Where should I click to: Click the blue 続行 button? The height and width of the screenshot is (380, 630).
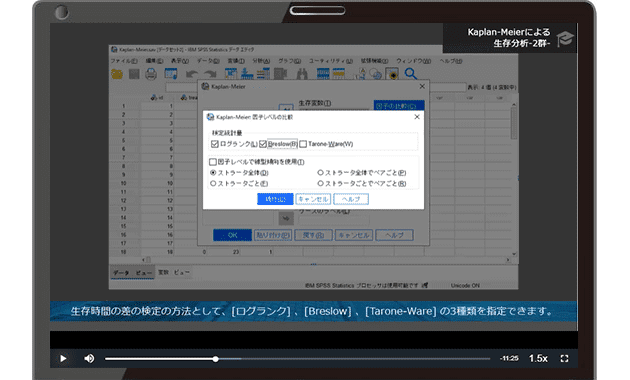point(275,199)
